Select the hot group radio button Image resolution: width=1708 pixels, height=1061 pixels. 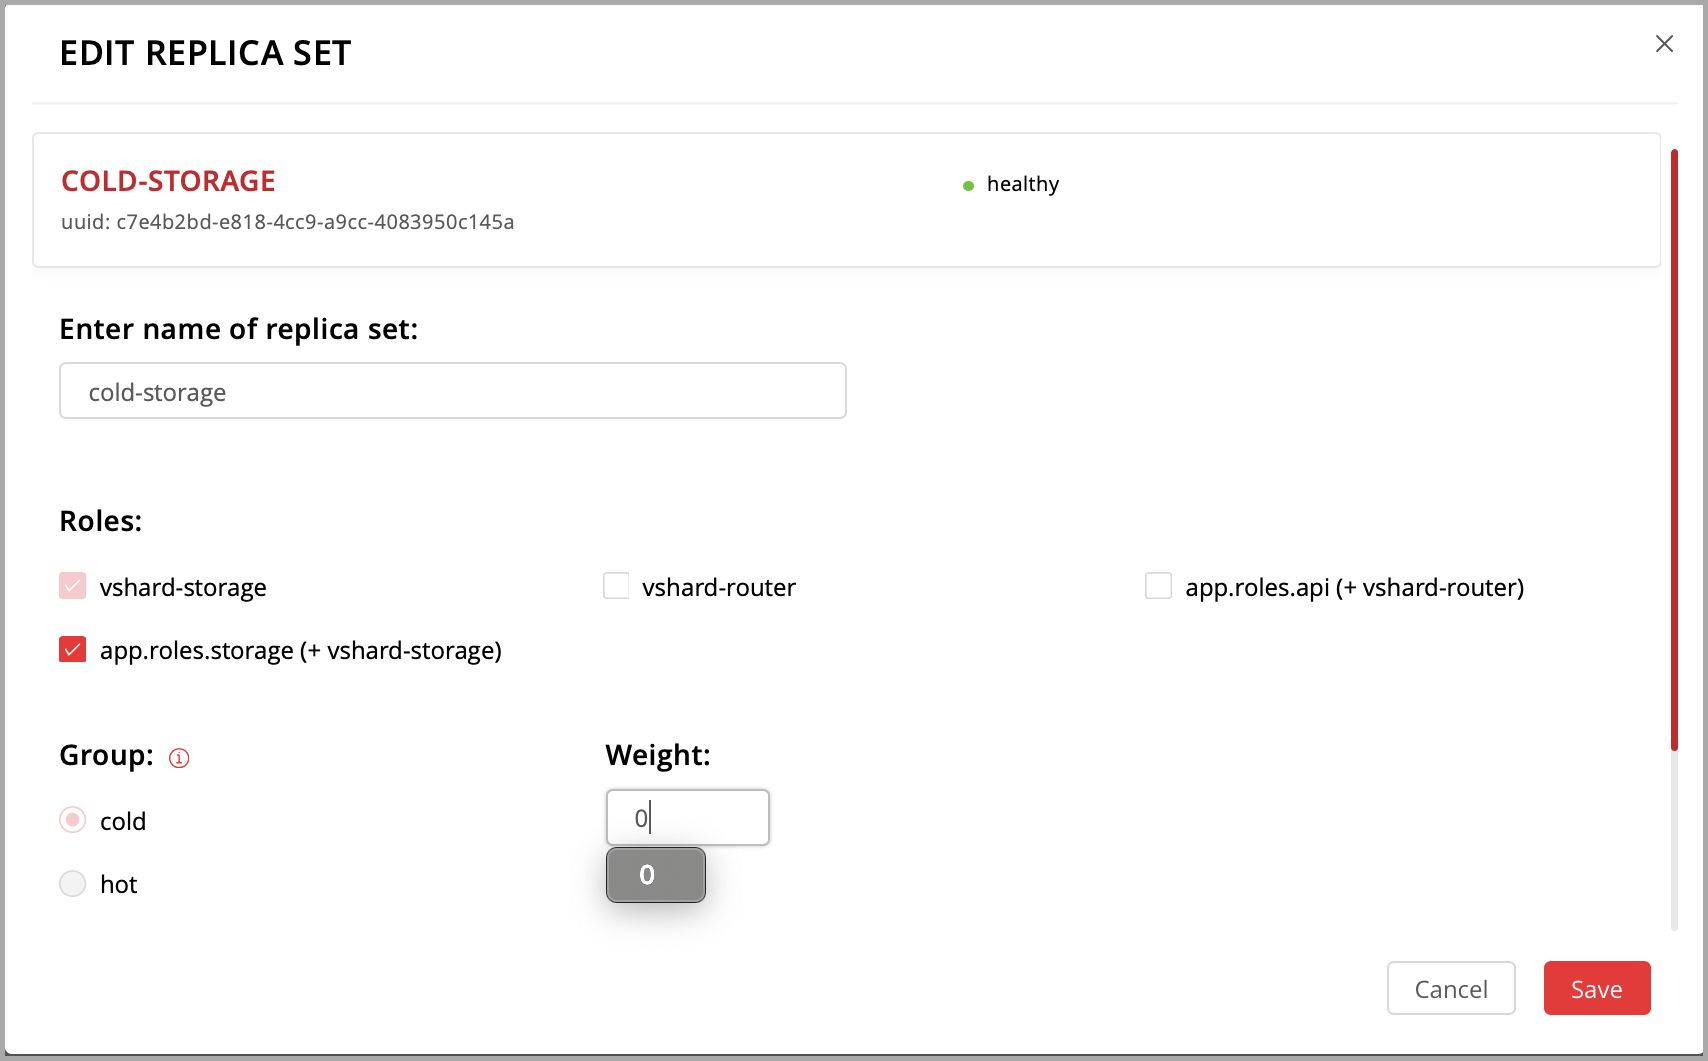coord(73,884)
